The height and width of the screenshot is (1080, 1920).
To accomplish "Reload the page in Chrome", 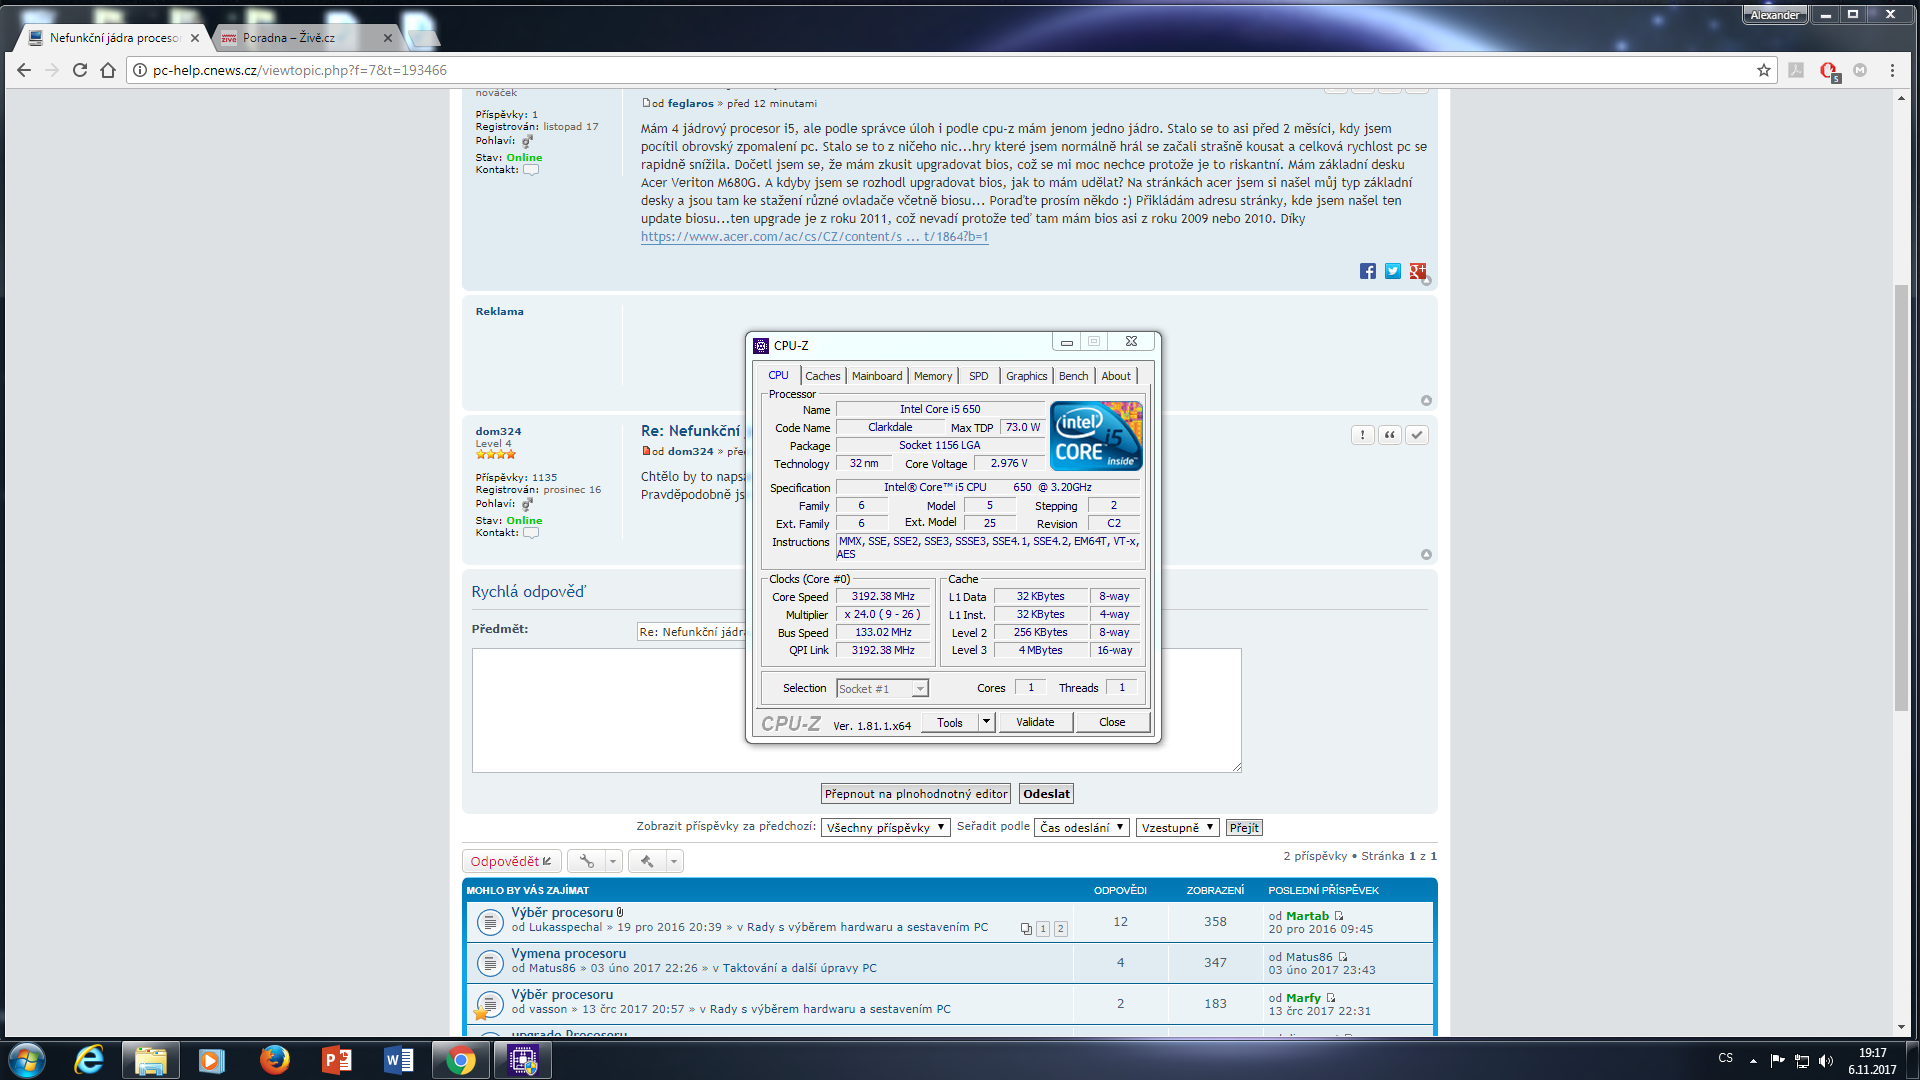I will pos(80,70).
